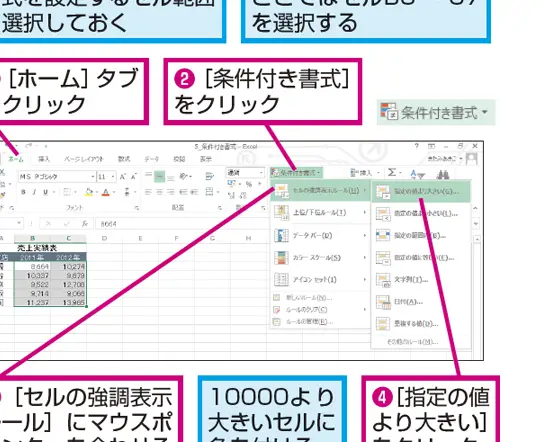Open the 配置 group dialog launcher
This screenshot has width=540, height=442.
[220, 208]
